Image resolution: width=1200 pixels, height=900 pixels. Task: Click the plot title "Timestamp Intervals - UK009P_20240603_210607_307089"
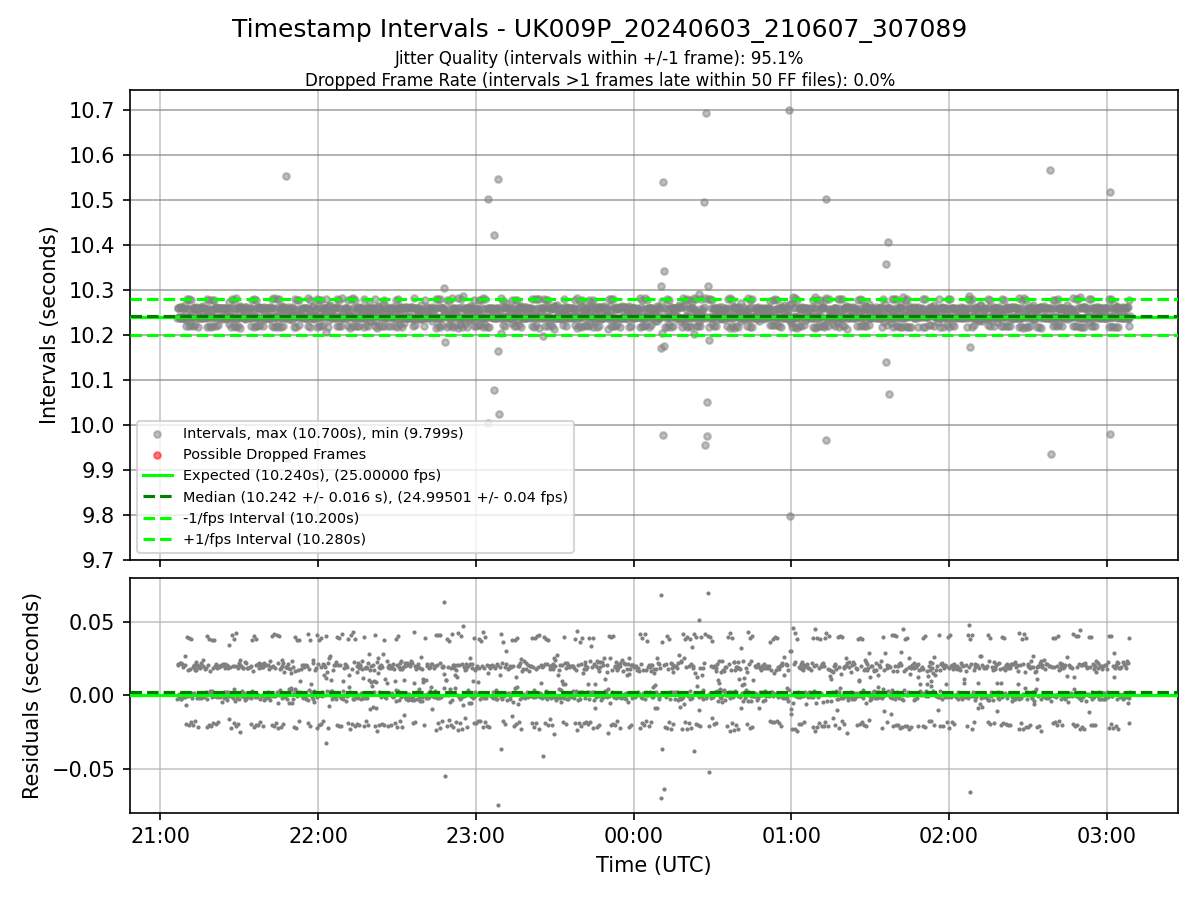coord(599,29)
